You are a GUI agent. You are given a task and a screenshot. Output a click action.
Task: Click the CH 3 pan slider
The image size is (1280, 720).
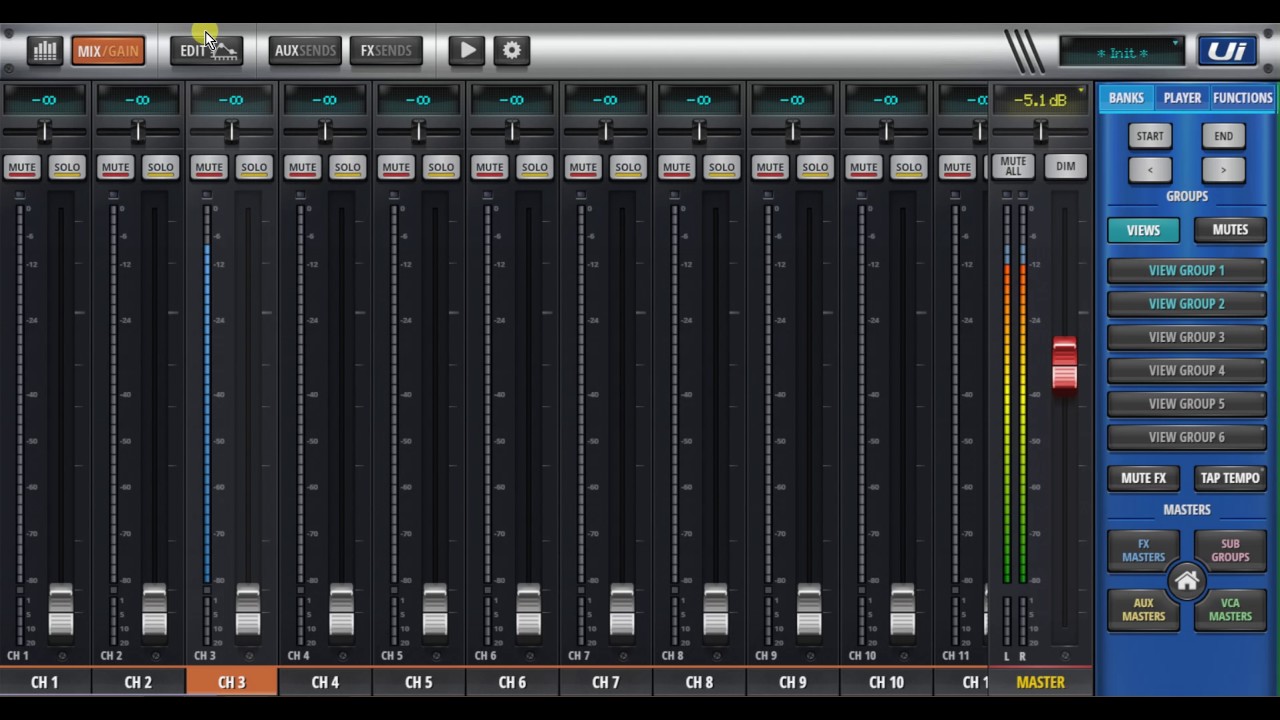coord(231,132)
